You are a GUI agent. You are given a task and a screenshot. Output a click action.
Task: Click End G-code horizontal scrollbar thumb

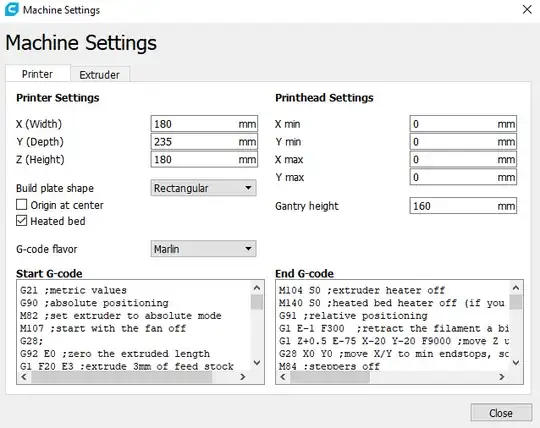(x=330, y=377)
